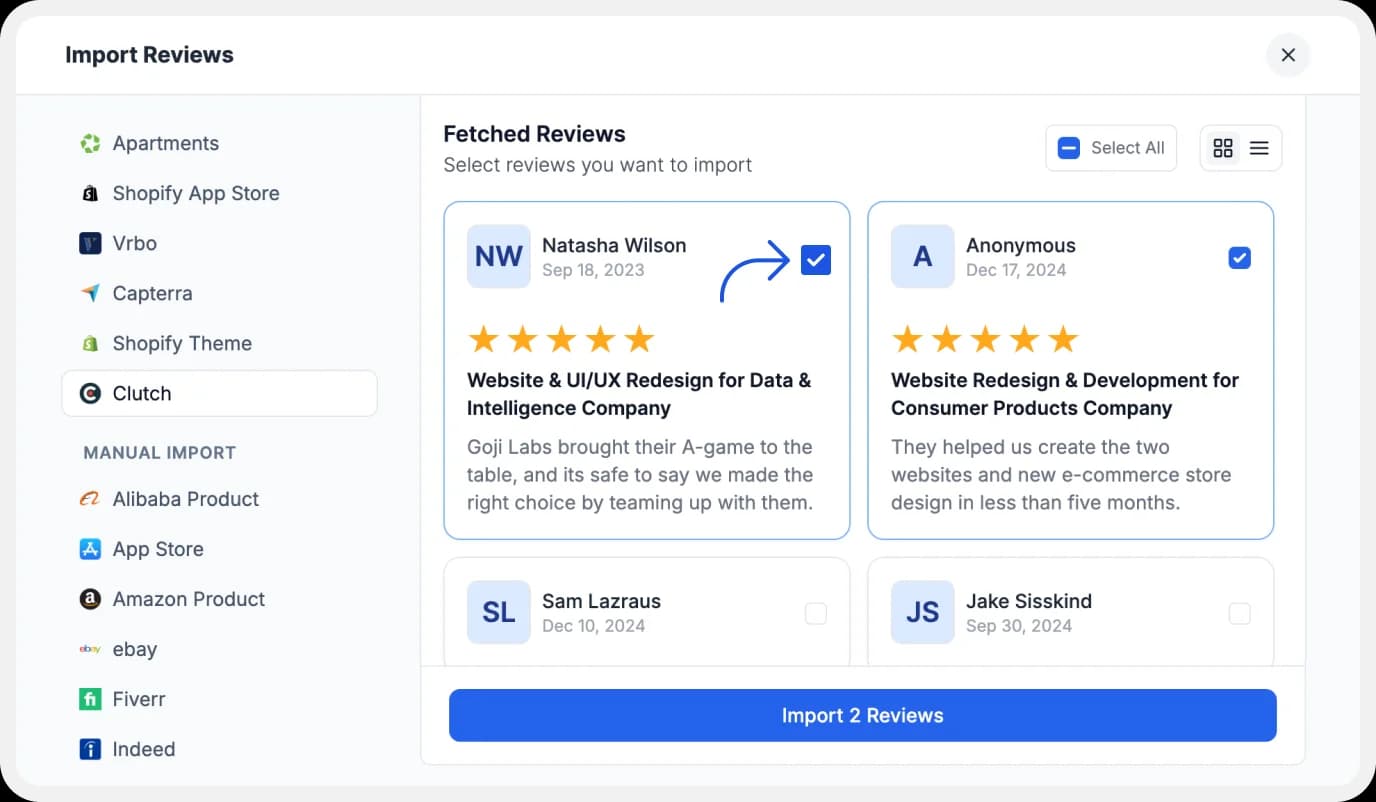Click the fifth star on Anonymous's review
The image size is (1376, 802).
tap(1062, 338)
